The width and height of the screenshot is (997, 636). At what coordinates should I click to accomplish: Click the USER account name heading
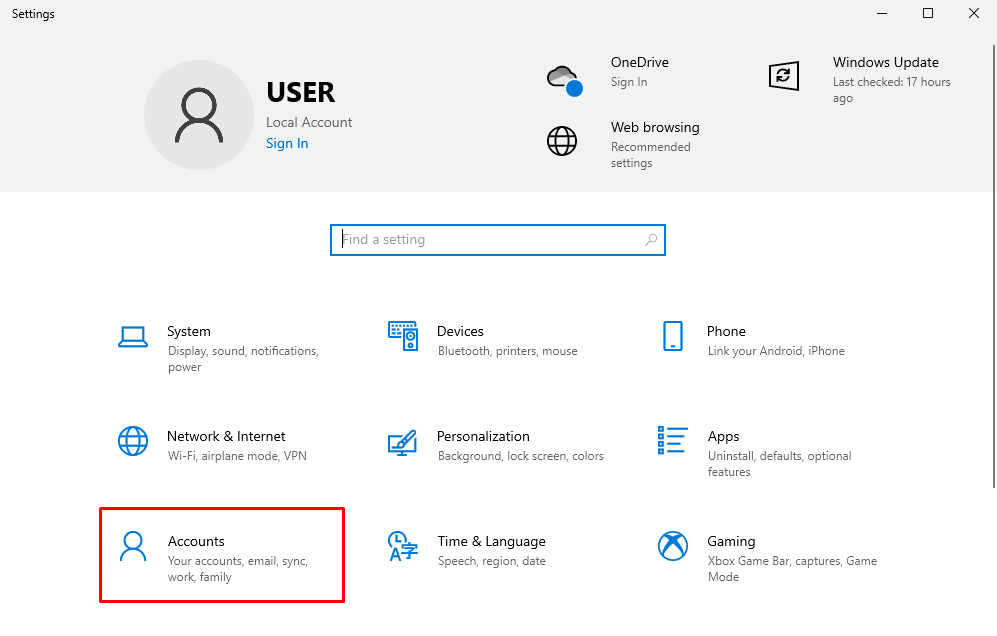coord(301,92)
